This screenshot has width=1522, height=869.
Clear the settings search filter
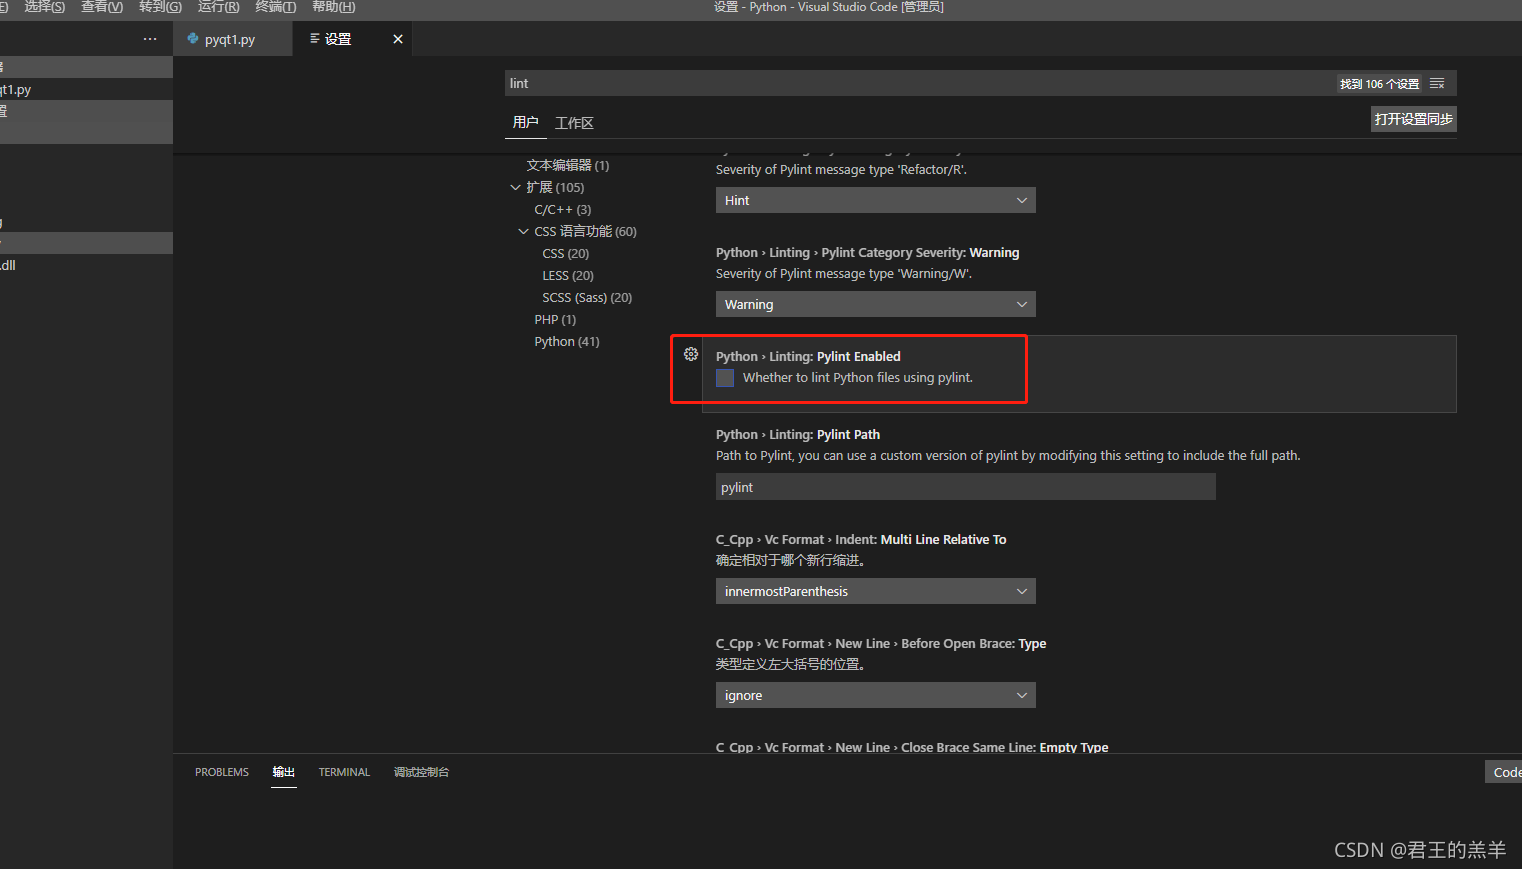click(x=1437, y=84)
